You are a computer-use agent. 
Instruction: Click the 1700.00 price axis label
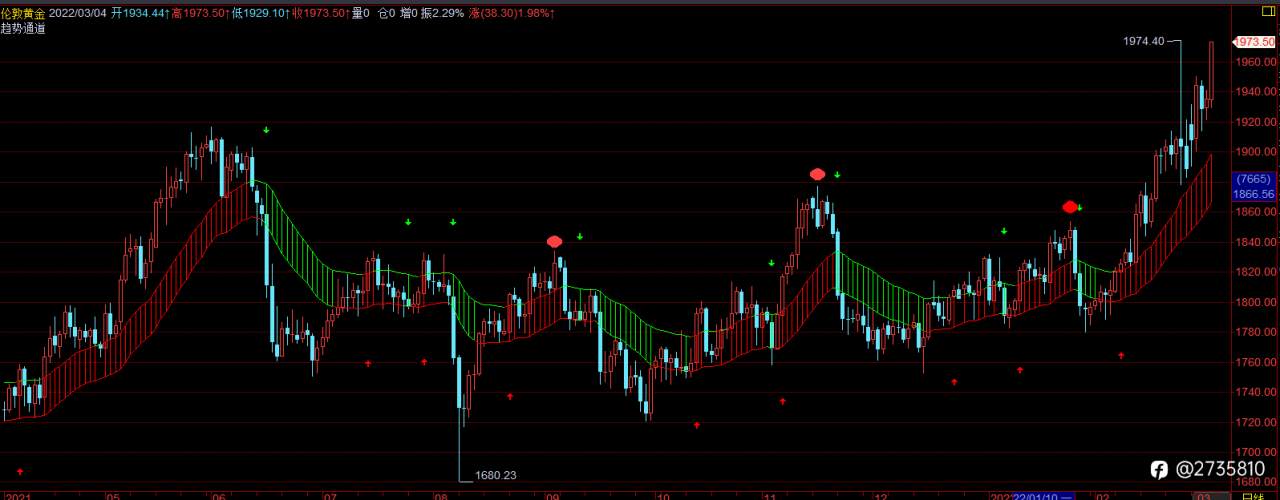[1256, 452]
